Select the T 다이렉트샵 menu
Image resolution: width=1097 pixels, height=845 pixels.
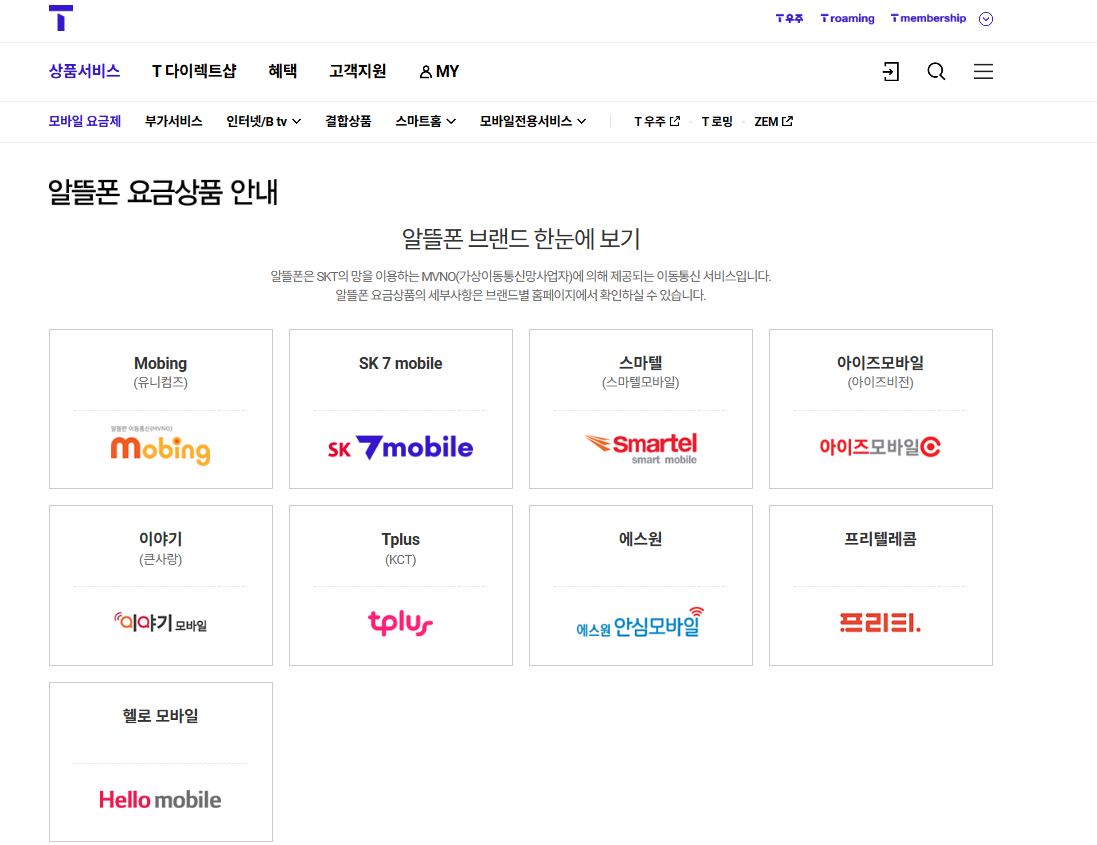194,71
